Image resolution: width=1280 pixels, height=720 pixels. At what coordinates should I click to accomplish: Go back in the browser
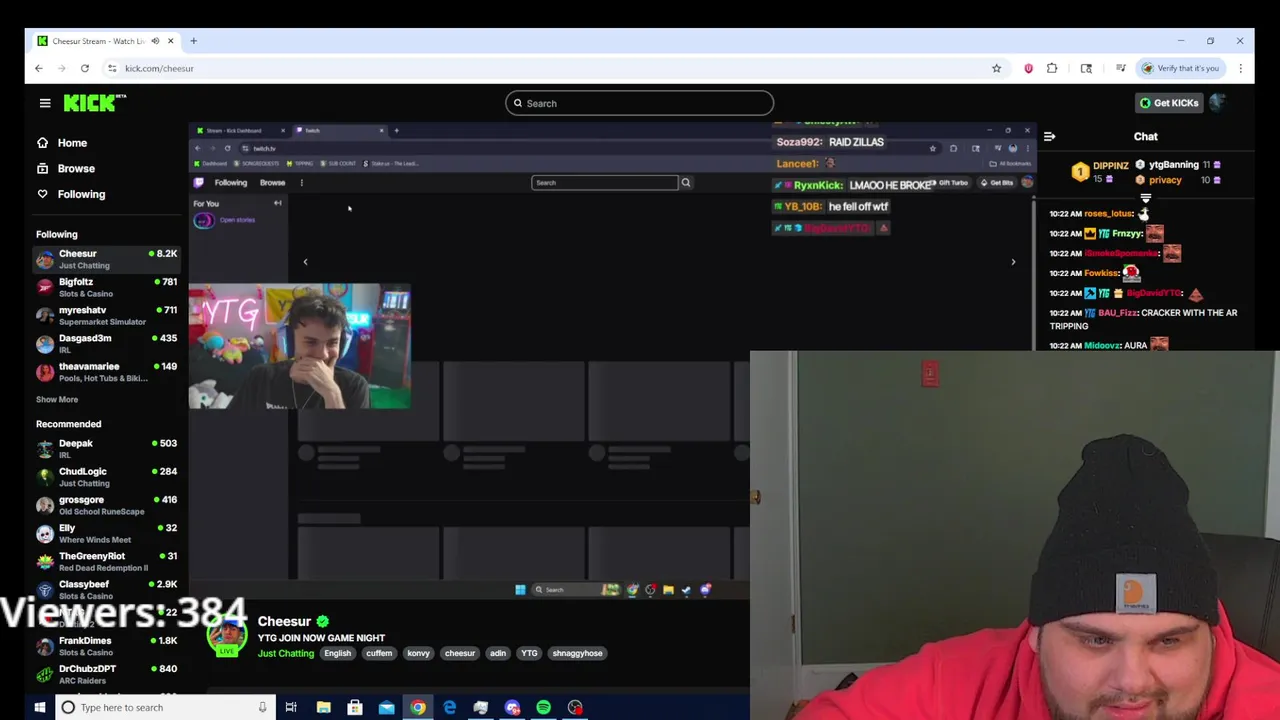click(39, 68)
